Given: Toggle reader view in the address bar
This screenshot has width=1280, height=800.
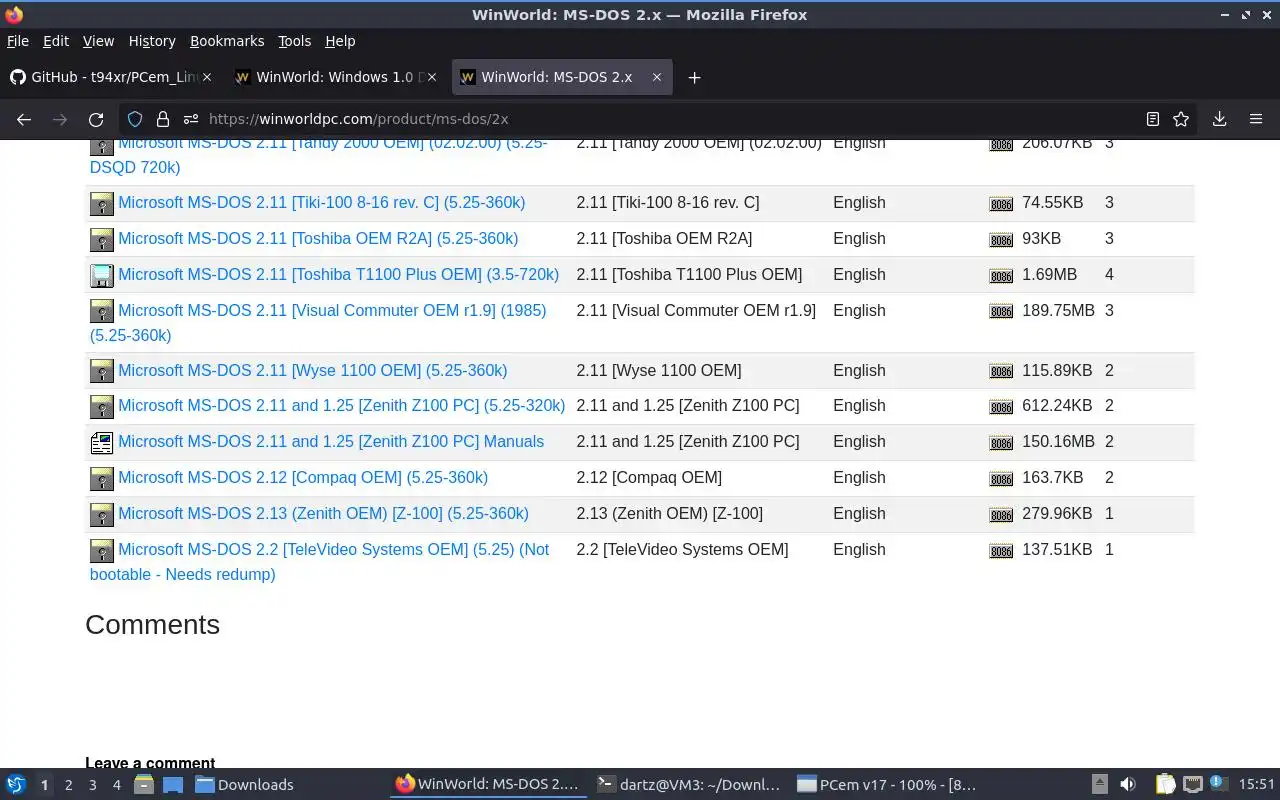Looking at the screenshot, I should [x=1153, y=119].
